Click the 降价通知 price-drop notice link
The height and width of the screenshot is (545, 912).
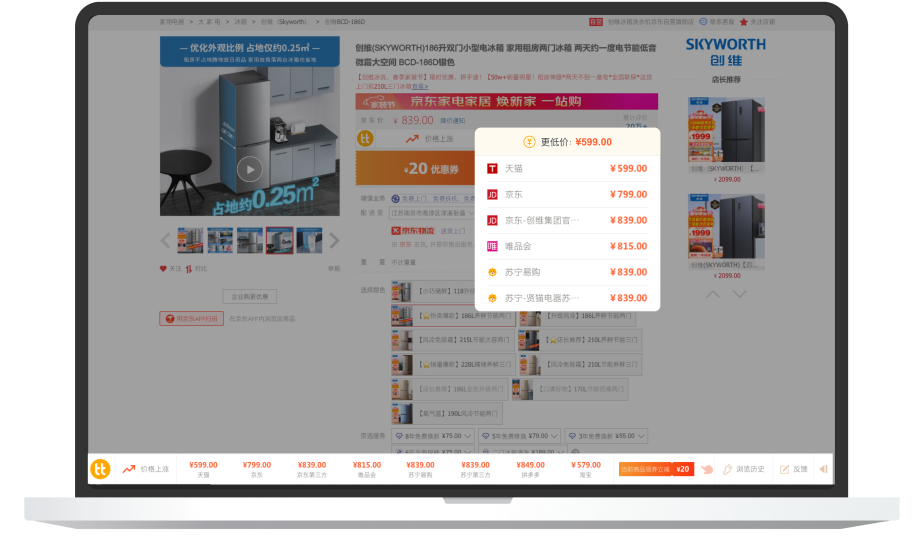(453, 121)
